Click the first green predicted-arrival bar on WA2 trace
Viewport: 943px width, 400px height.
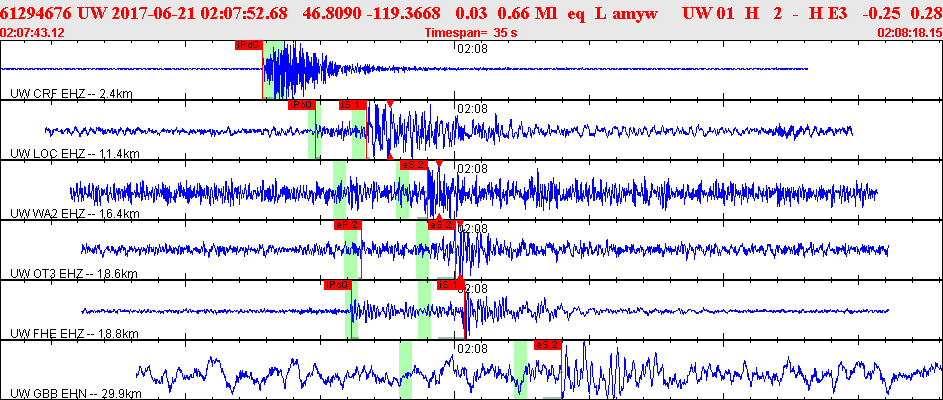[x=339, y=189]
